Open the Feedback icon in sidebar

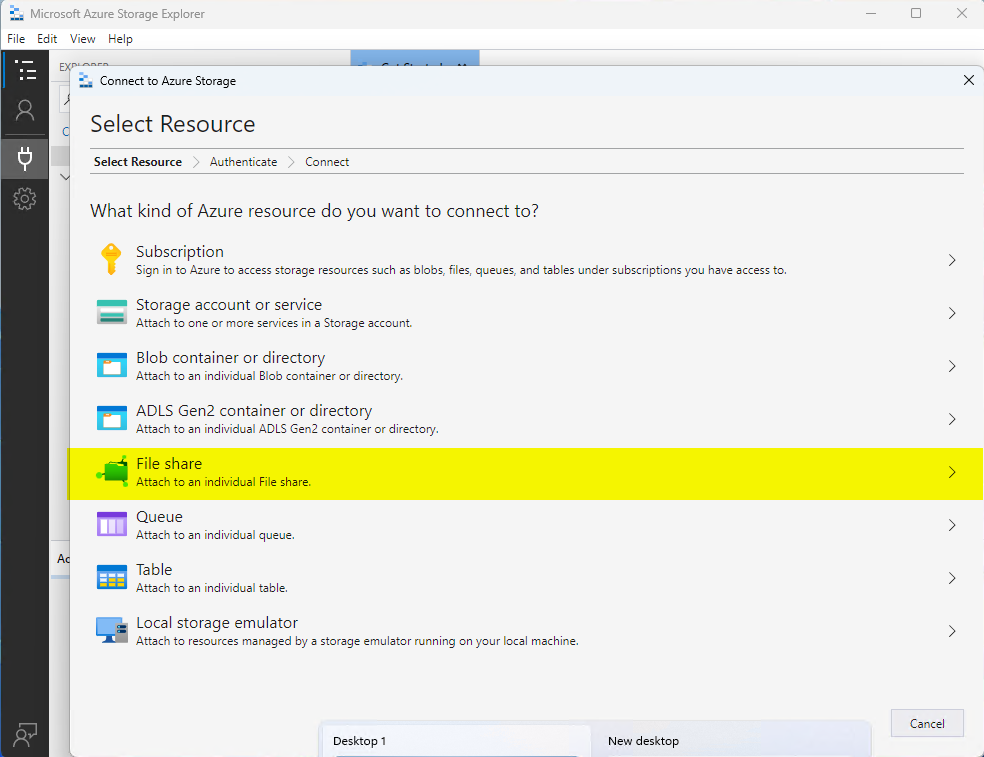click(x=25, y=735)
